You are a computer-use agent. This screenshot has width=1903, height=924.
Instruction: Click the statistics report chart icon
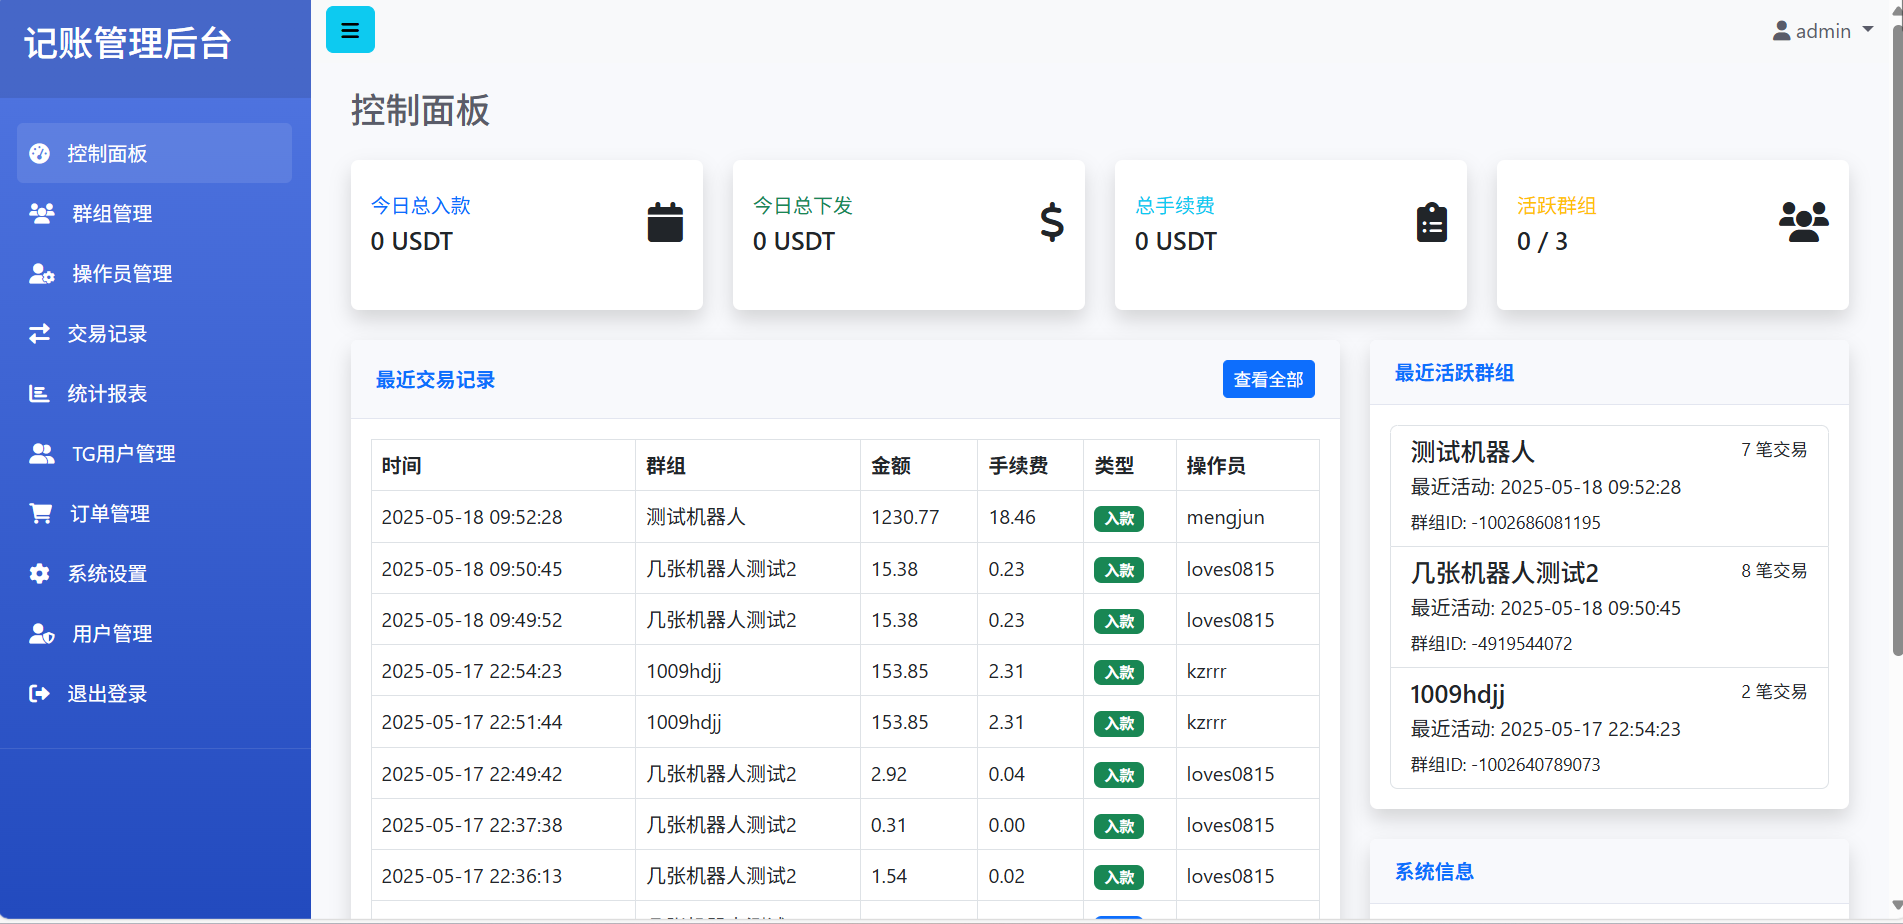tap(40, 393)
